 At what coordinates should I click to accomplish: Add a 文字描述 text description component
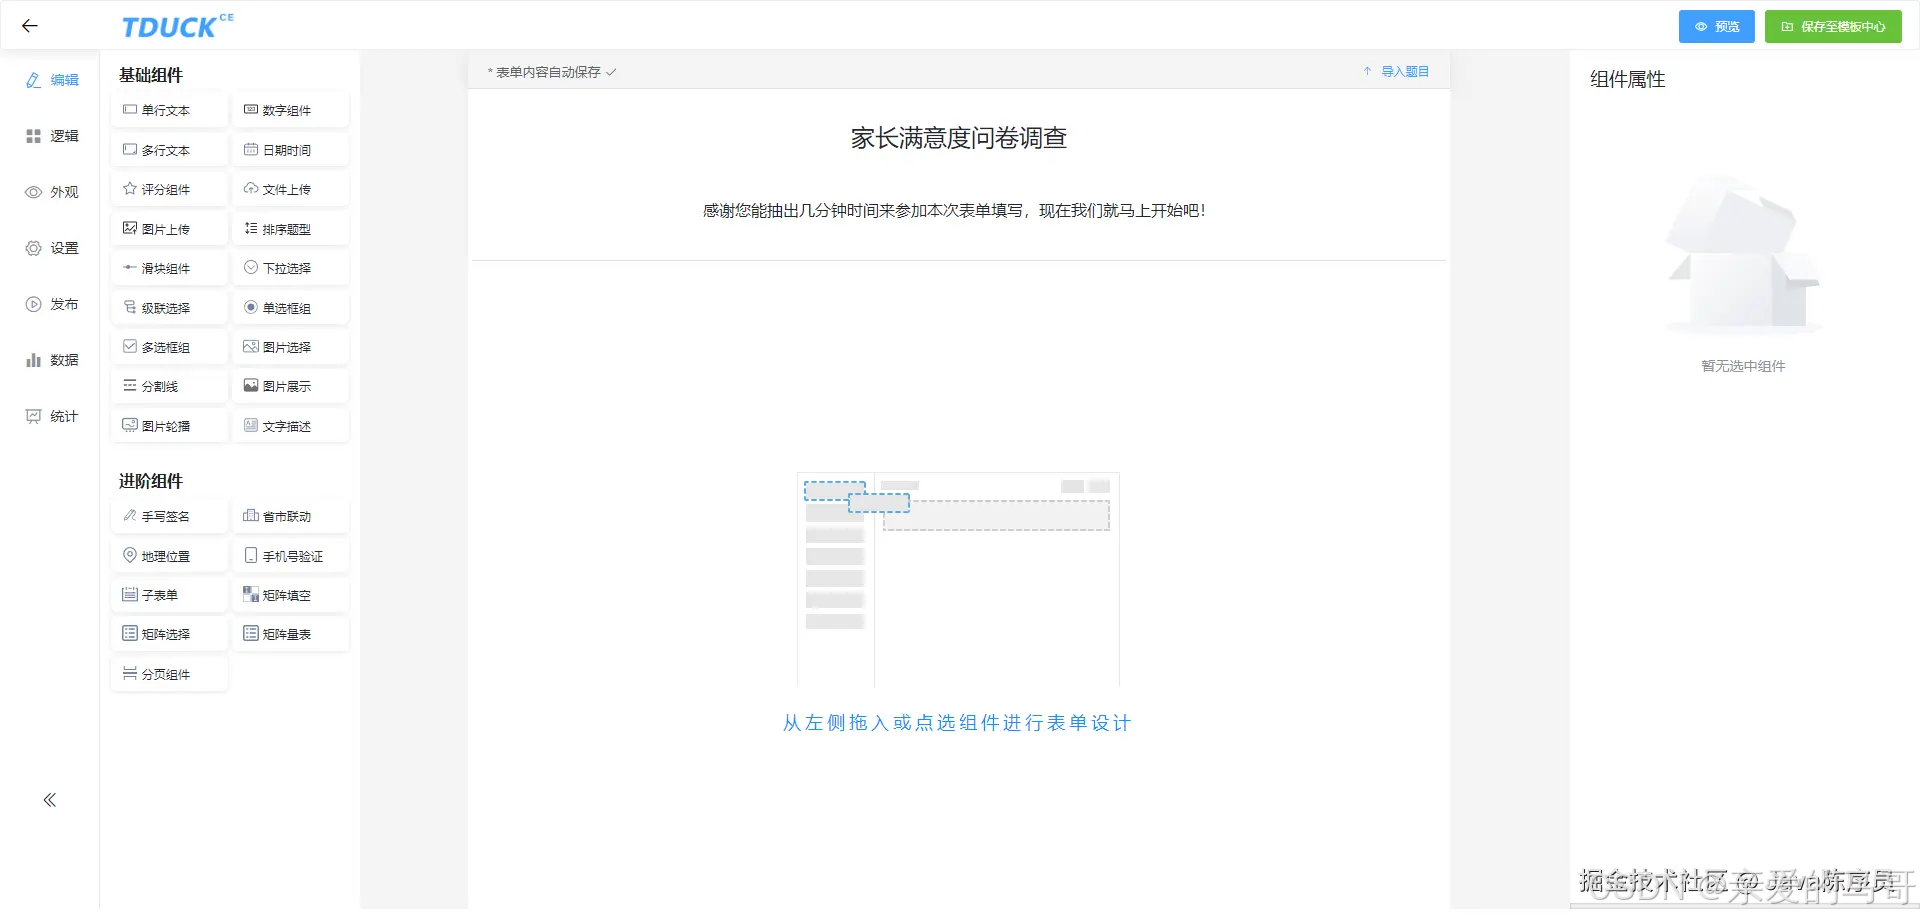pyautogui.click(x=291, y=426)
